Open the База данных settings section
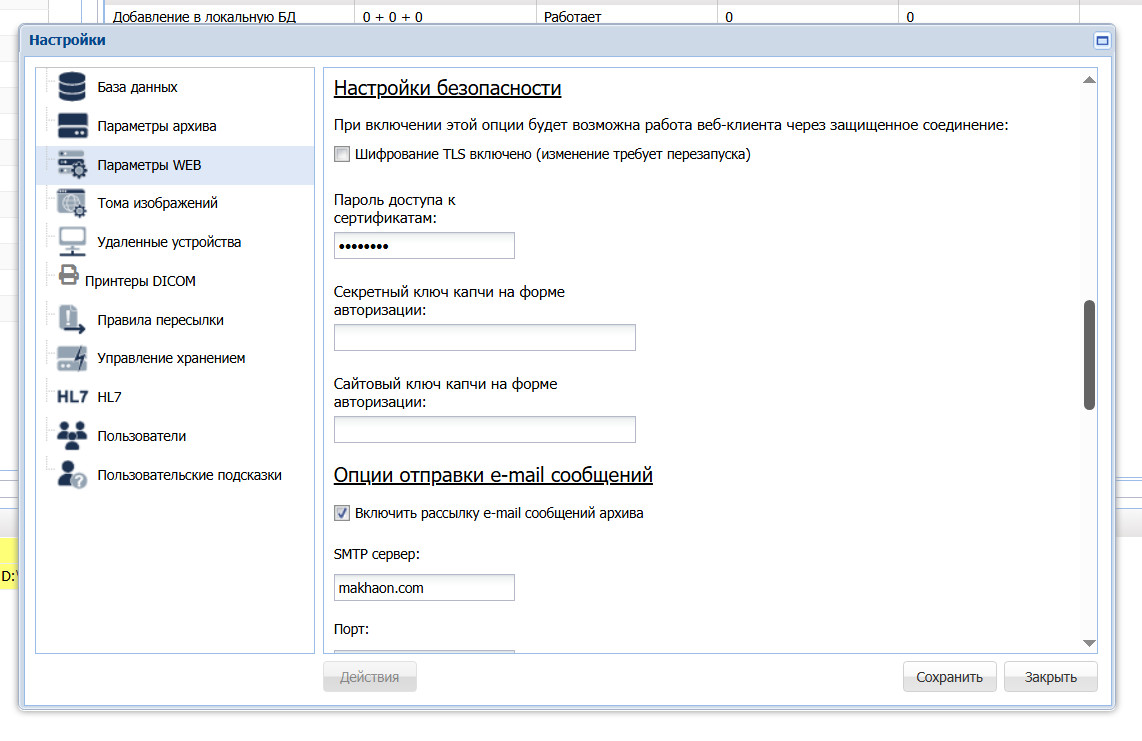This screenshot has height=741, width=1142. [x=138, y=87]
